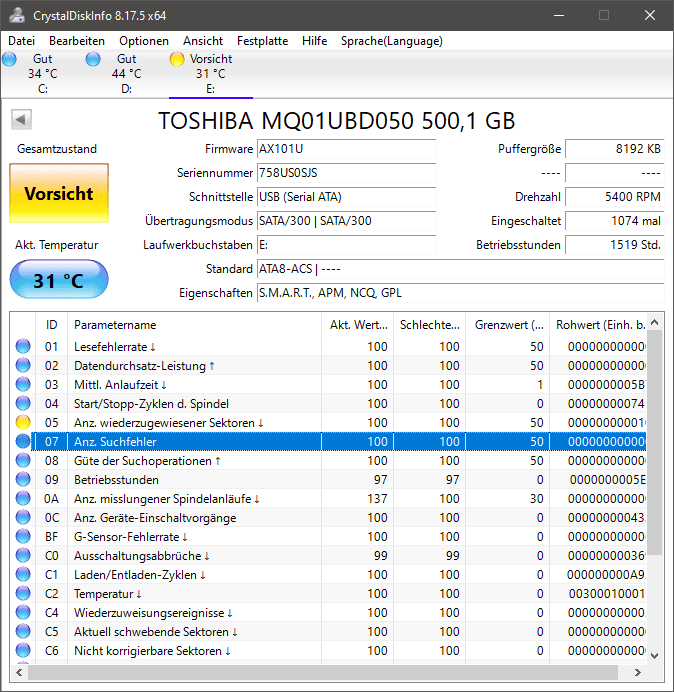This screenshot has width=674, height=692.
Task: Click the status orb for Güte der Suchoperationen
Action: 23,460
